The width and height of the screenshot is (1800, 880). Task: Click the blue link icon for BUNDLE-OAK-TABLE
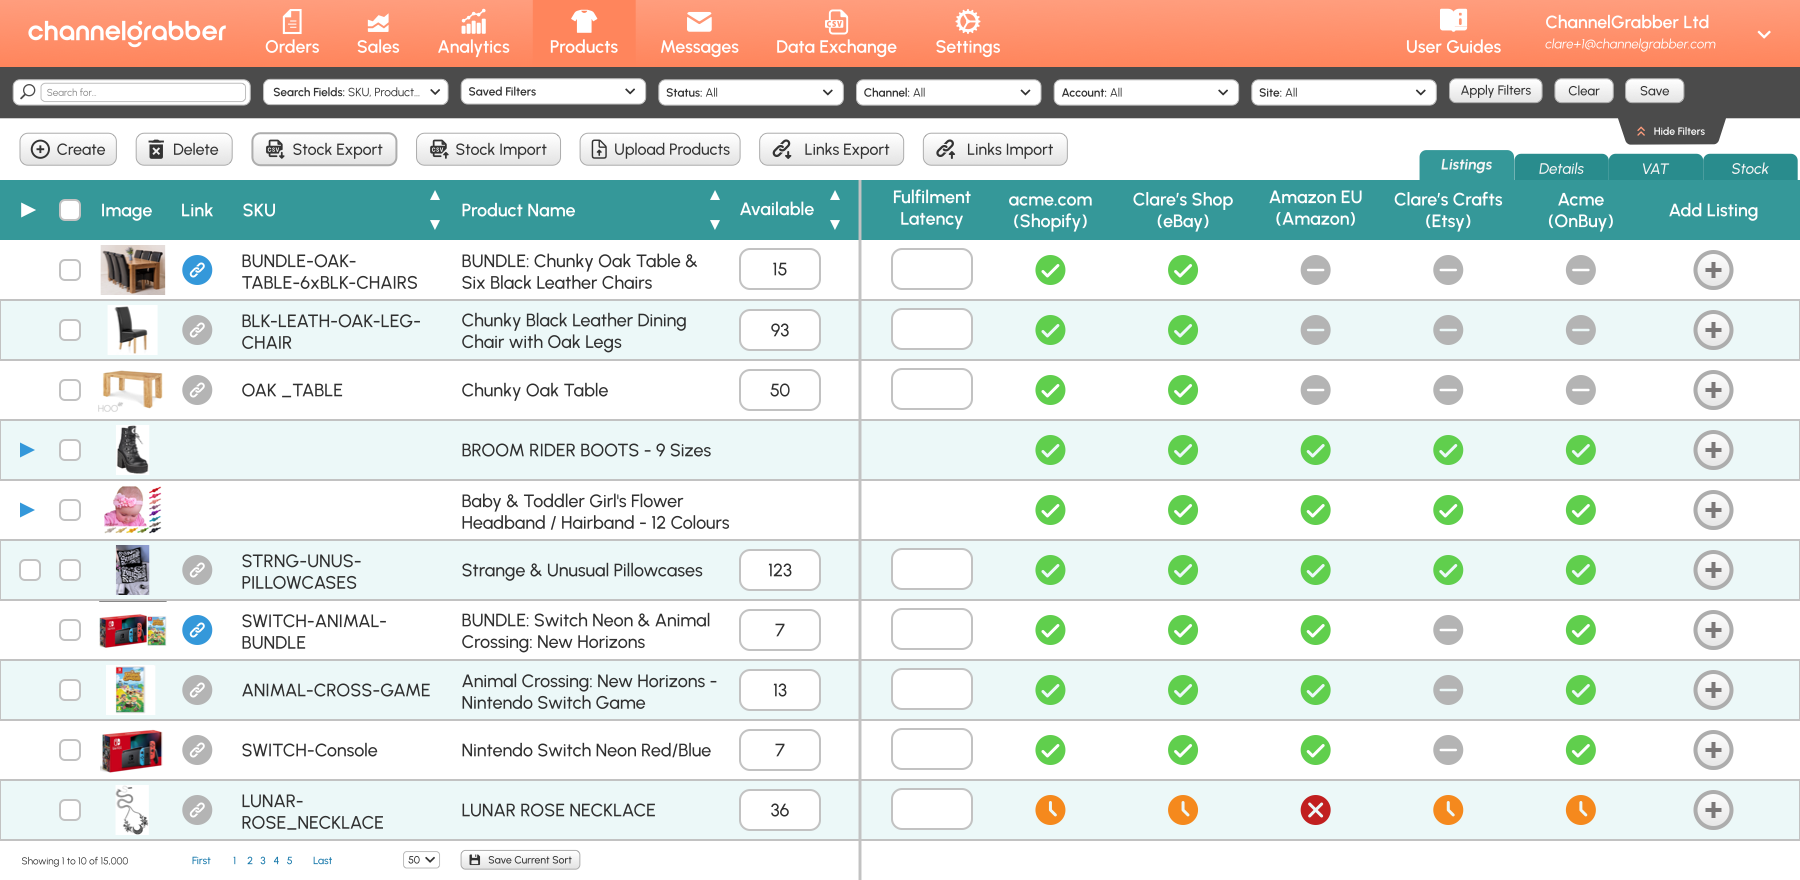[197, 270]
